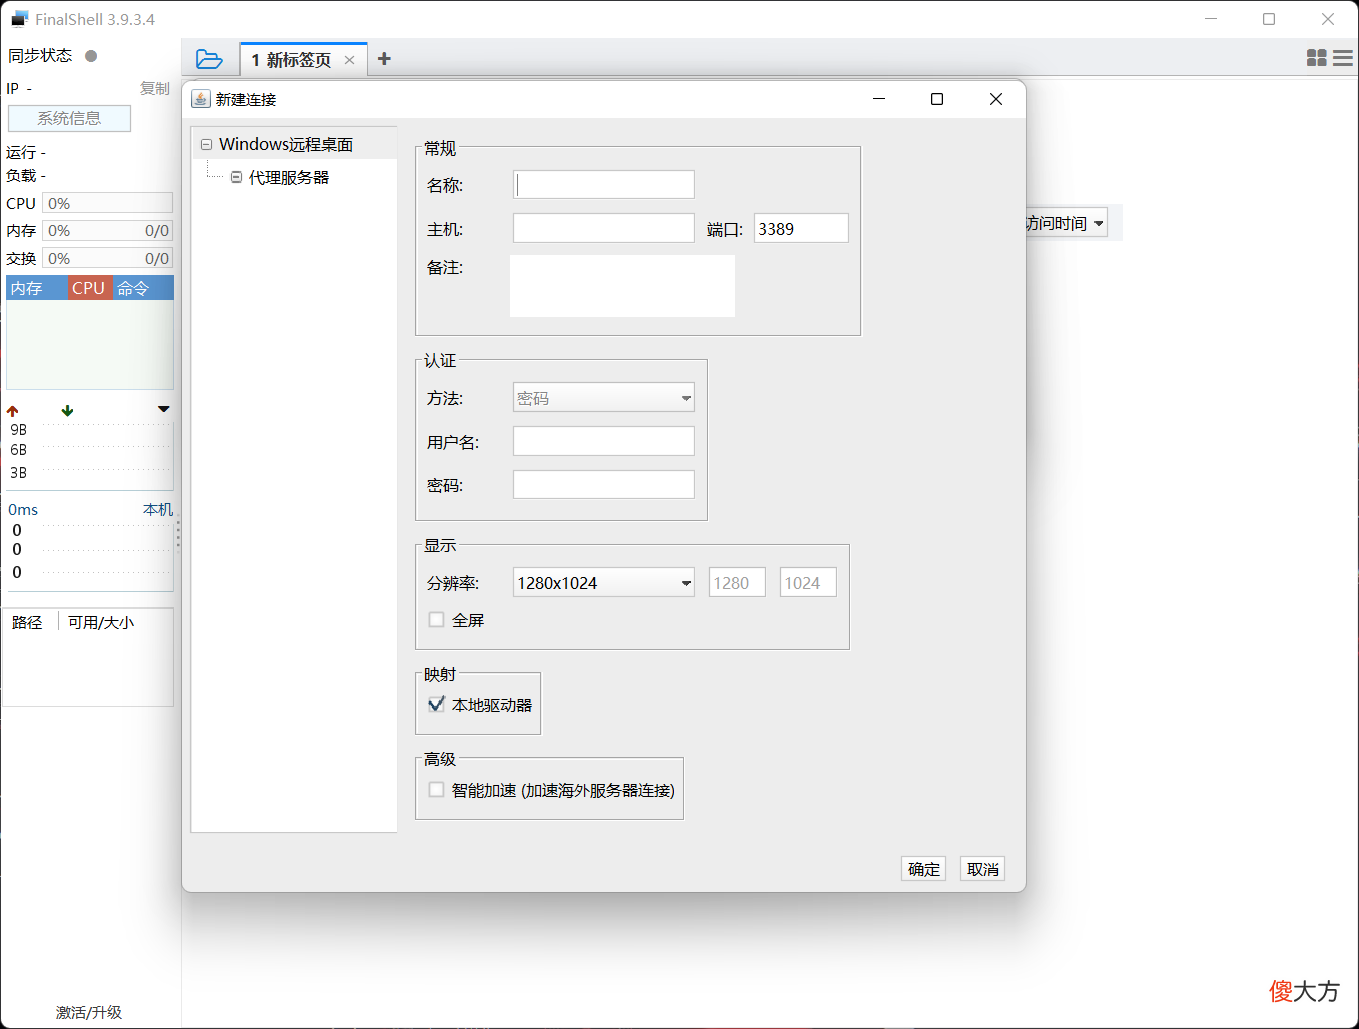The height and width of the screenshot is (1029, 1359).
Task: Sort by 命令 column header
Action: click(x=143, y=288)
